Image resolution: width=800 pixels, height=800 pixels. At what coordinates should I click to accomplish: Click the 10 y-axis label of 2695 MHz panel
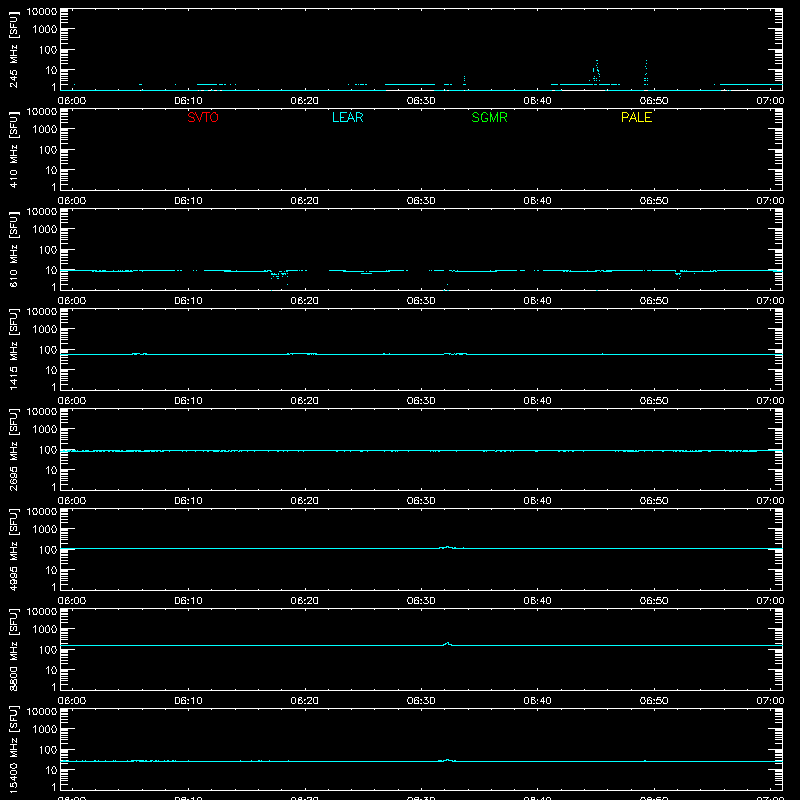[51, 470]
